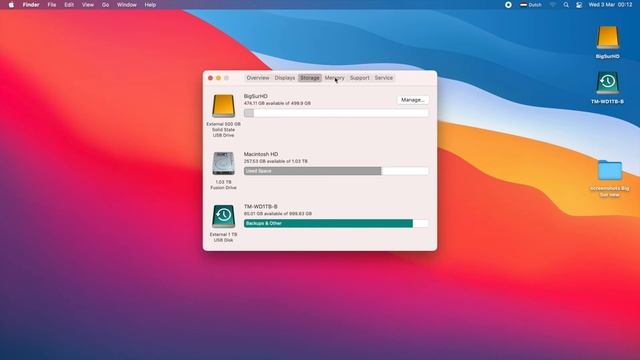Viewport: 640px width, 360px height.
Task: Open the BigSurHD drive on the desktop
Action: 607,38
